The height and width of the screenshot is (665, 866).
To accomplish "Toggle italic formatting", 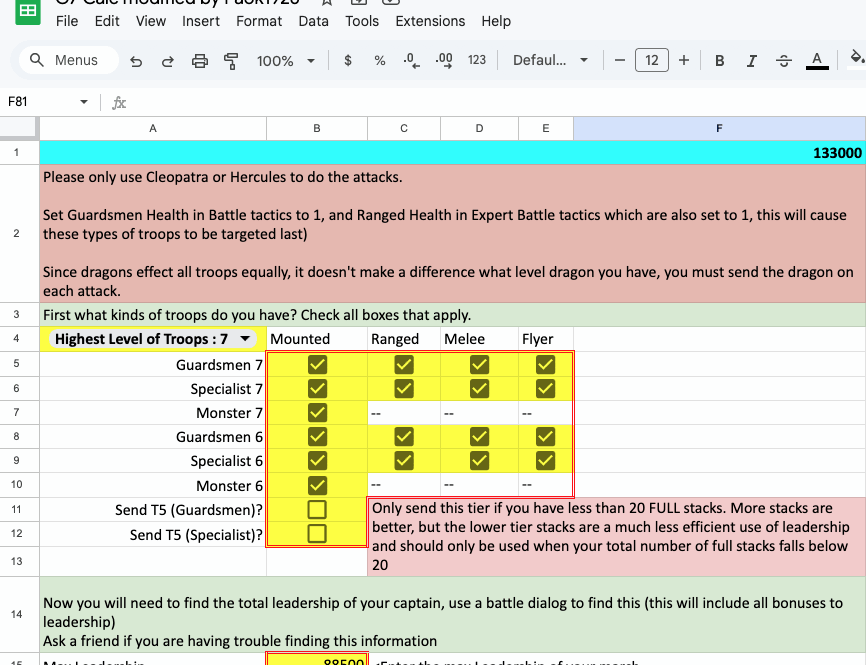I will [x=751, y=61].
